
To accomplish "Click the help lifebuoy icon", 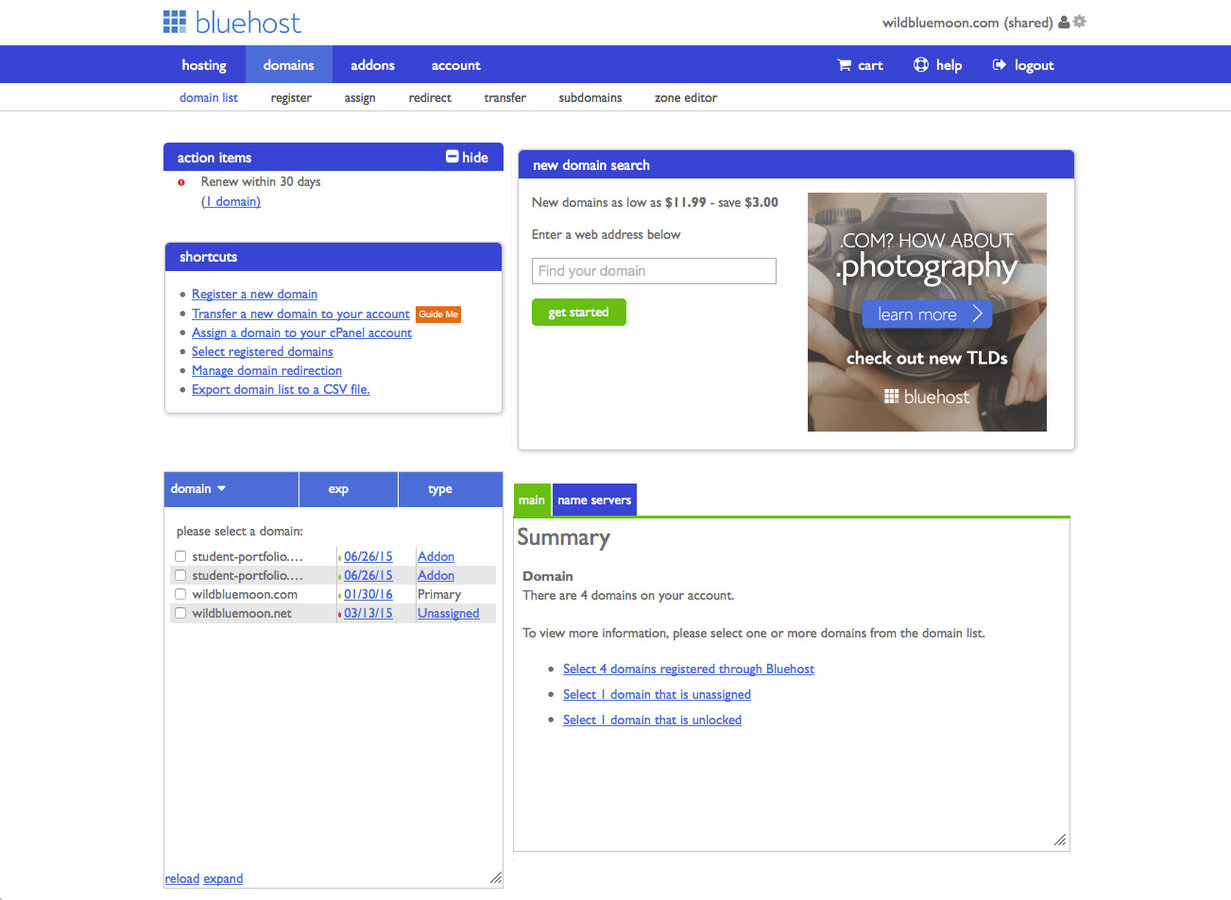I will click(921, 65).
